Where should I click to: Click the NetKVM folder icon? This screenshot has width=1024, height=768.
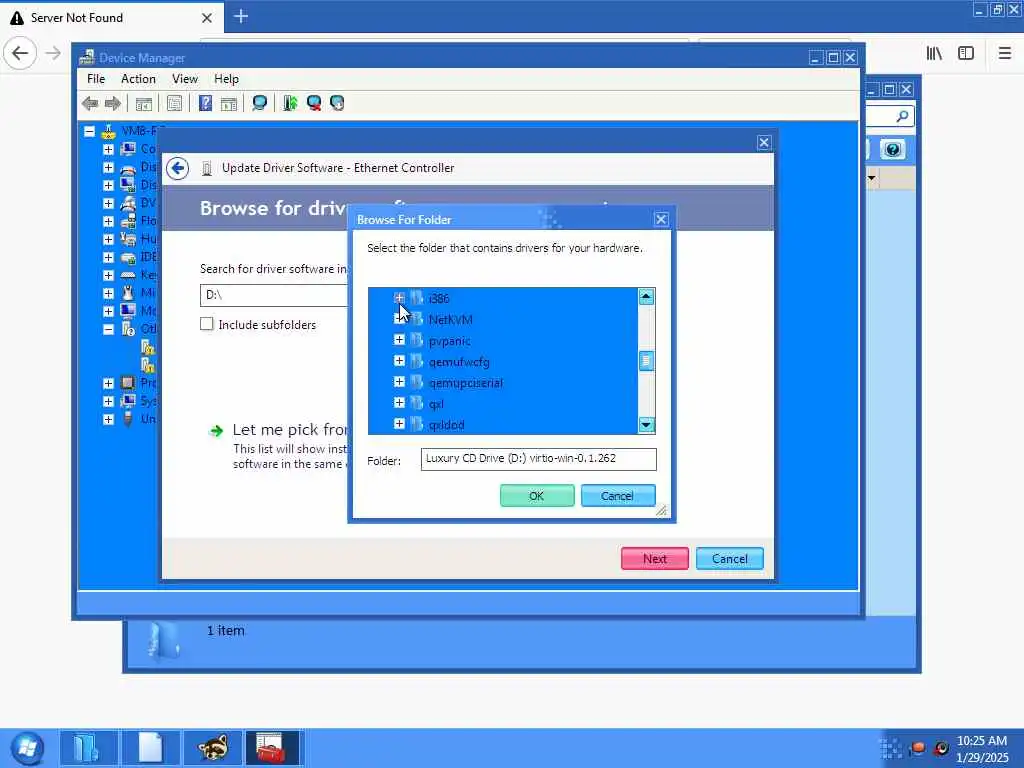click(417, 319)
